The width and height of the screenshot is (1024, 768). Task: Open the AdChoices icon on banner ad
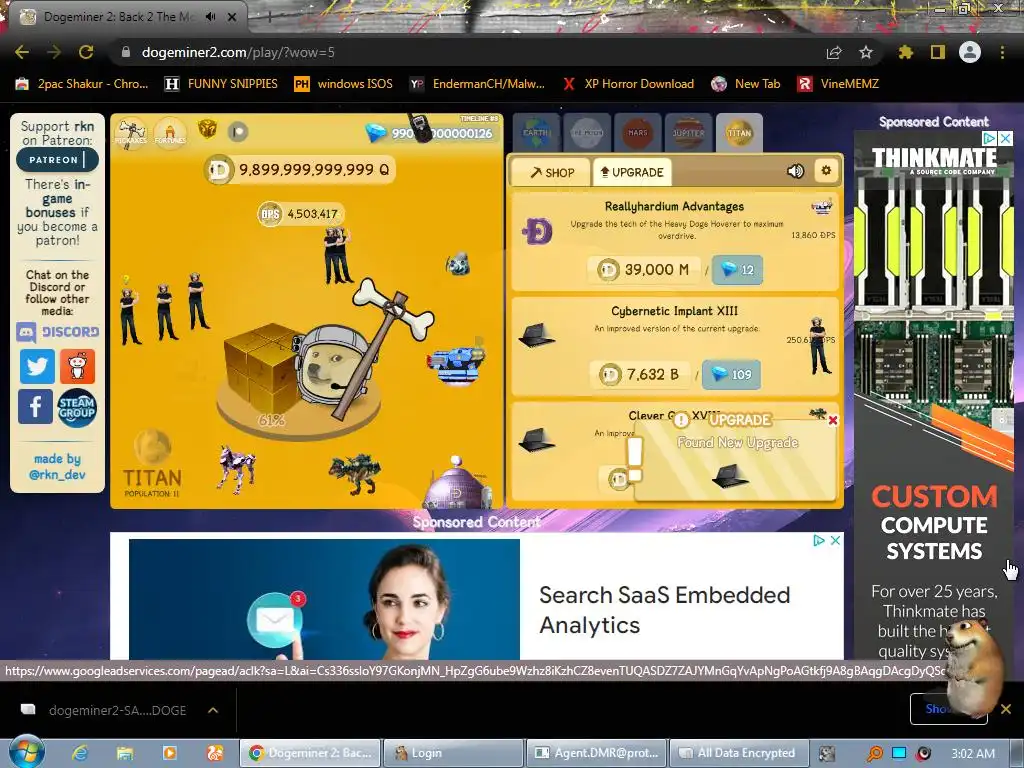818,540
